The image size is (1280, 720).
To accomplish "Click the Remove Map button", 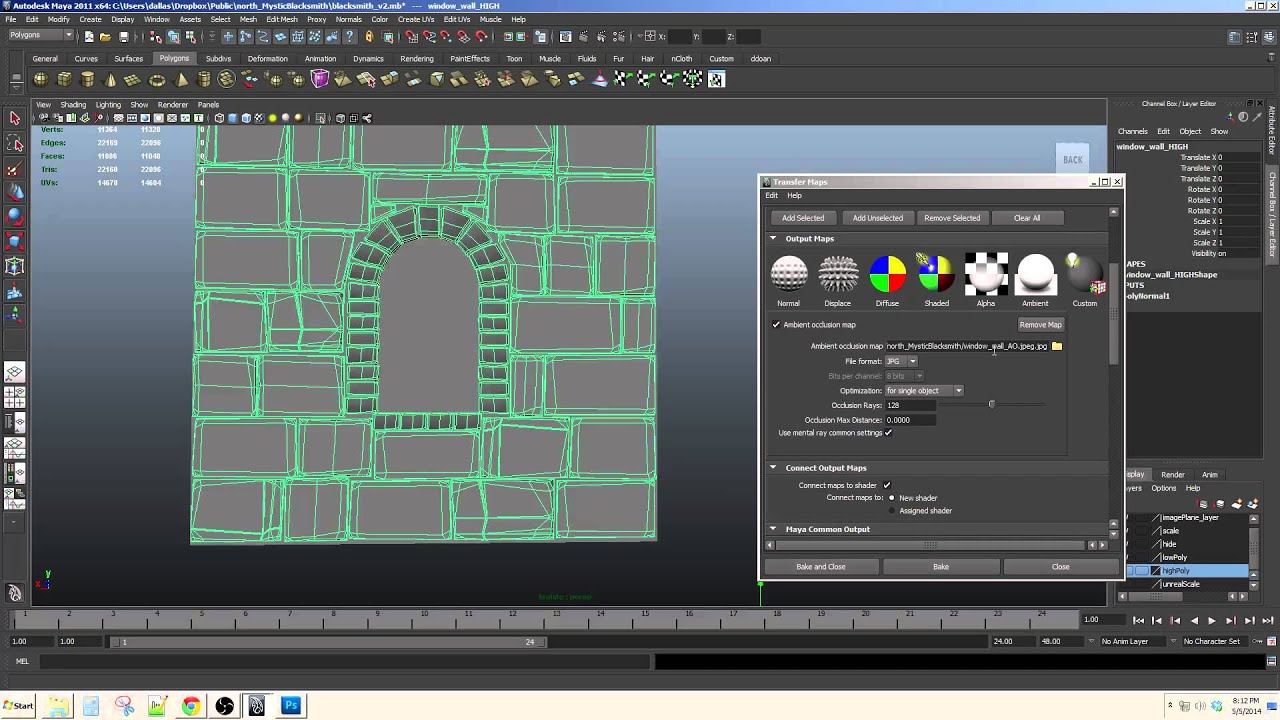I will coord(1041,325).
